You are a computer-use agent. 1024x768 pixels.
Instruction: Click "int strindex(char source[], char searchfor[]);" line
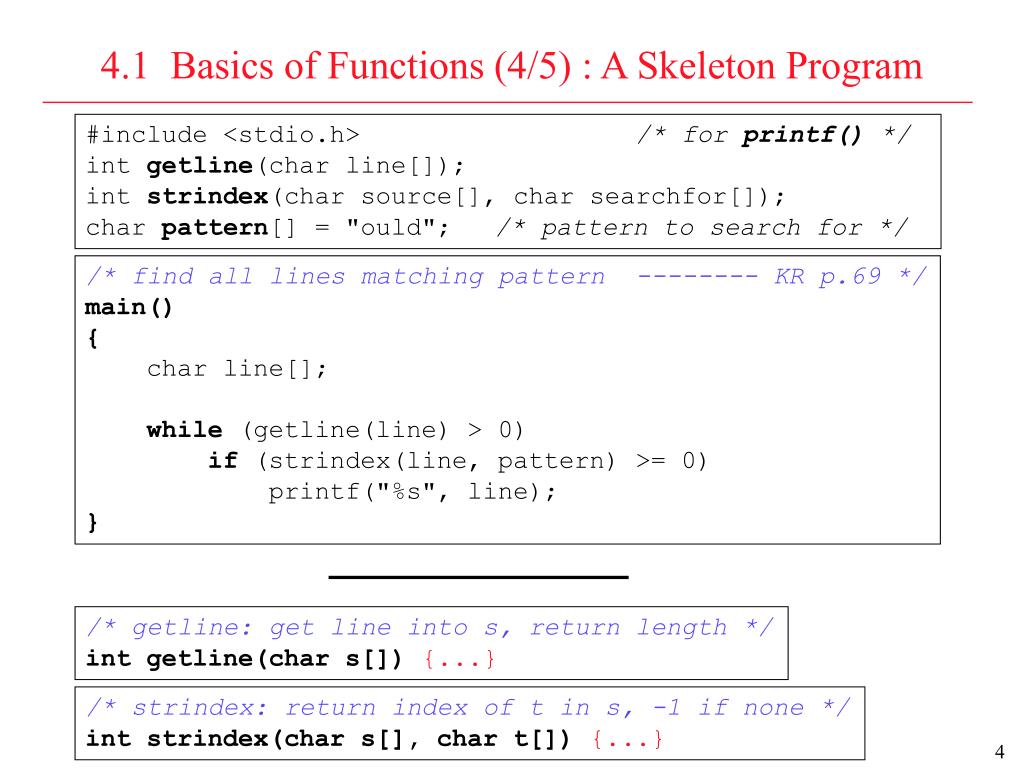[436, 197]
